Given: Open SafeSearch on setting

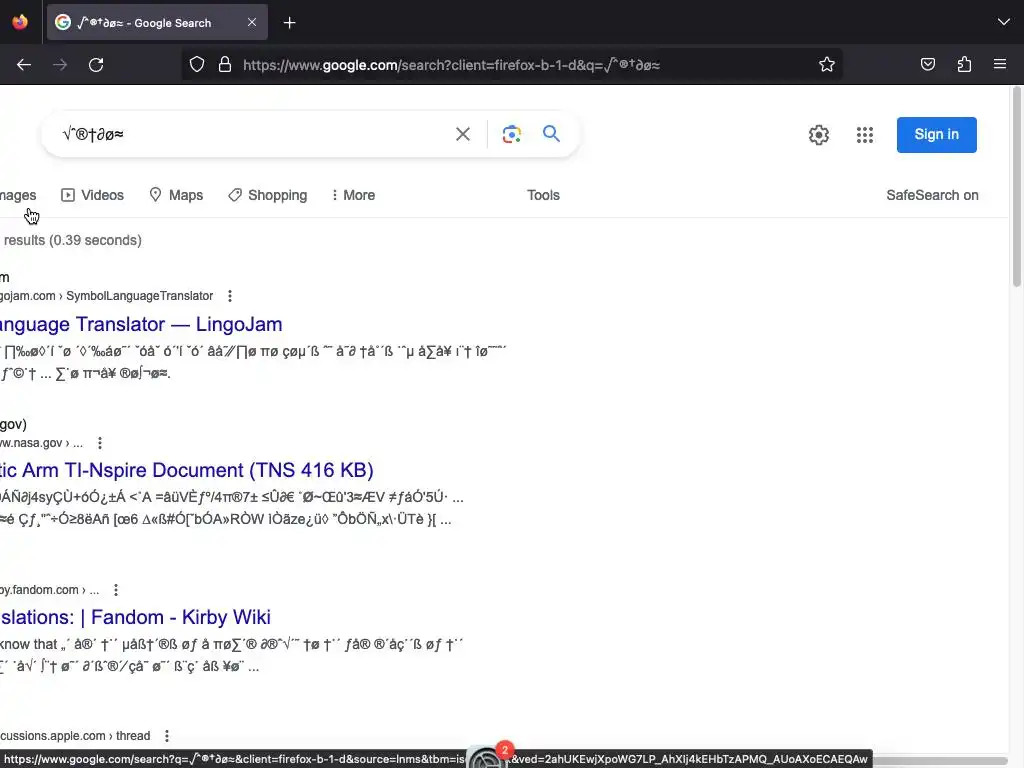Looking at the screenshot, I should (x=932, y=195).
